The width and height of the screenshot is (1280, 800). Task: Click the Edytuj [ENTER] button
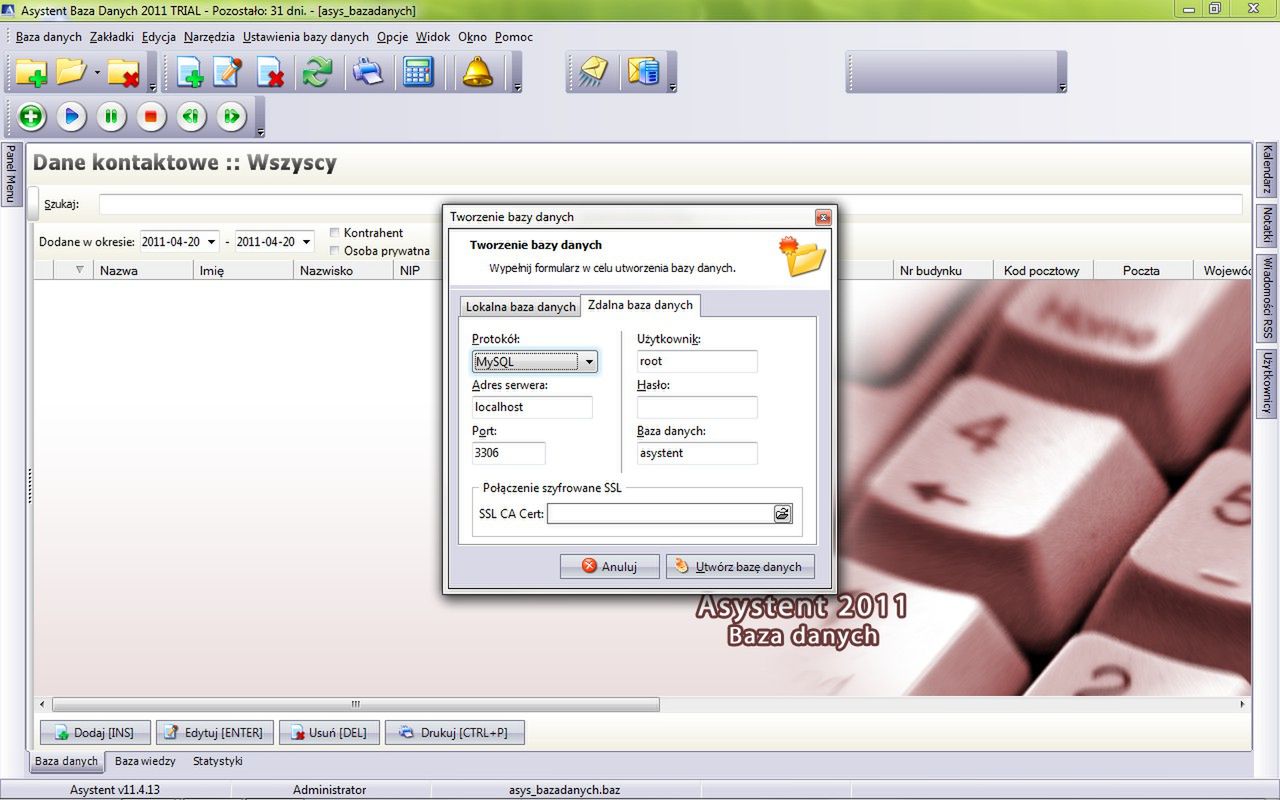click(x=213, y=733)
